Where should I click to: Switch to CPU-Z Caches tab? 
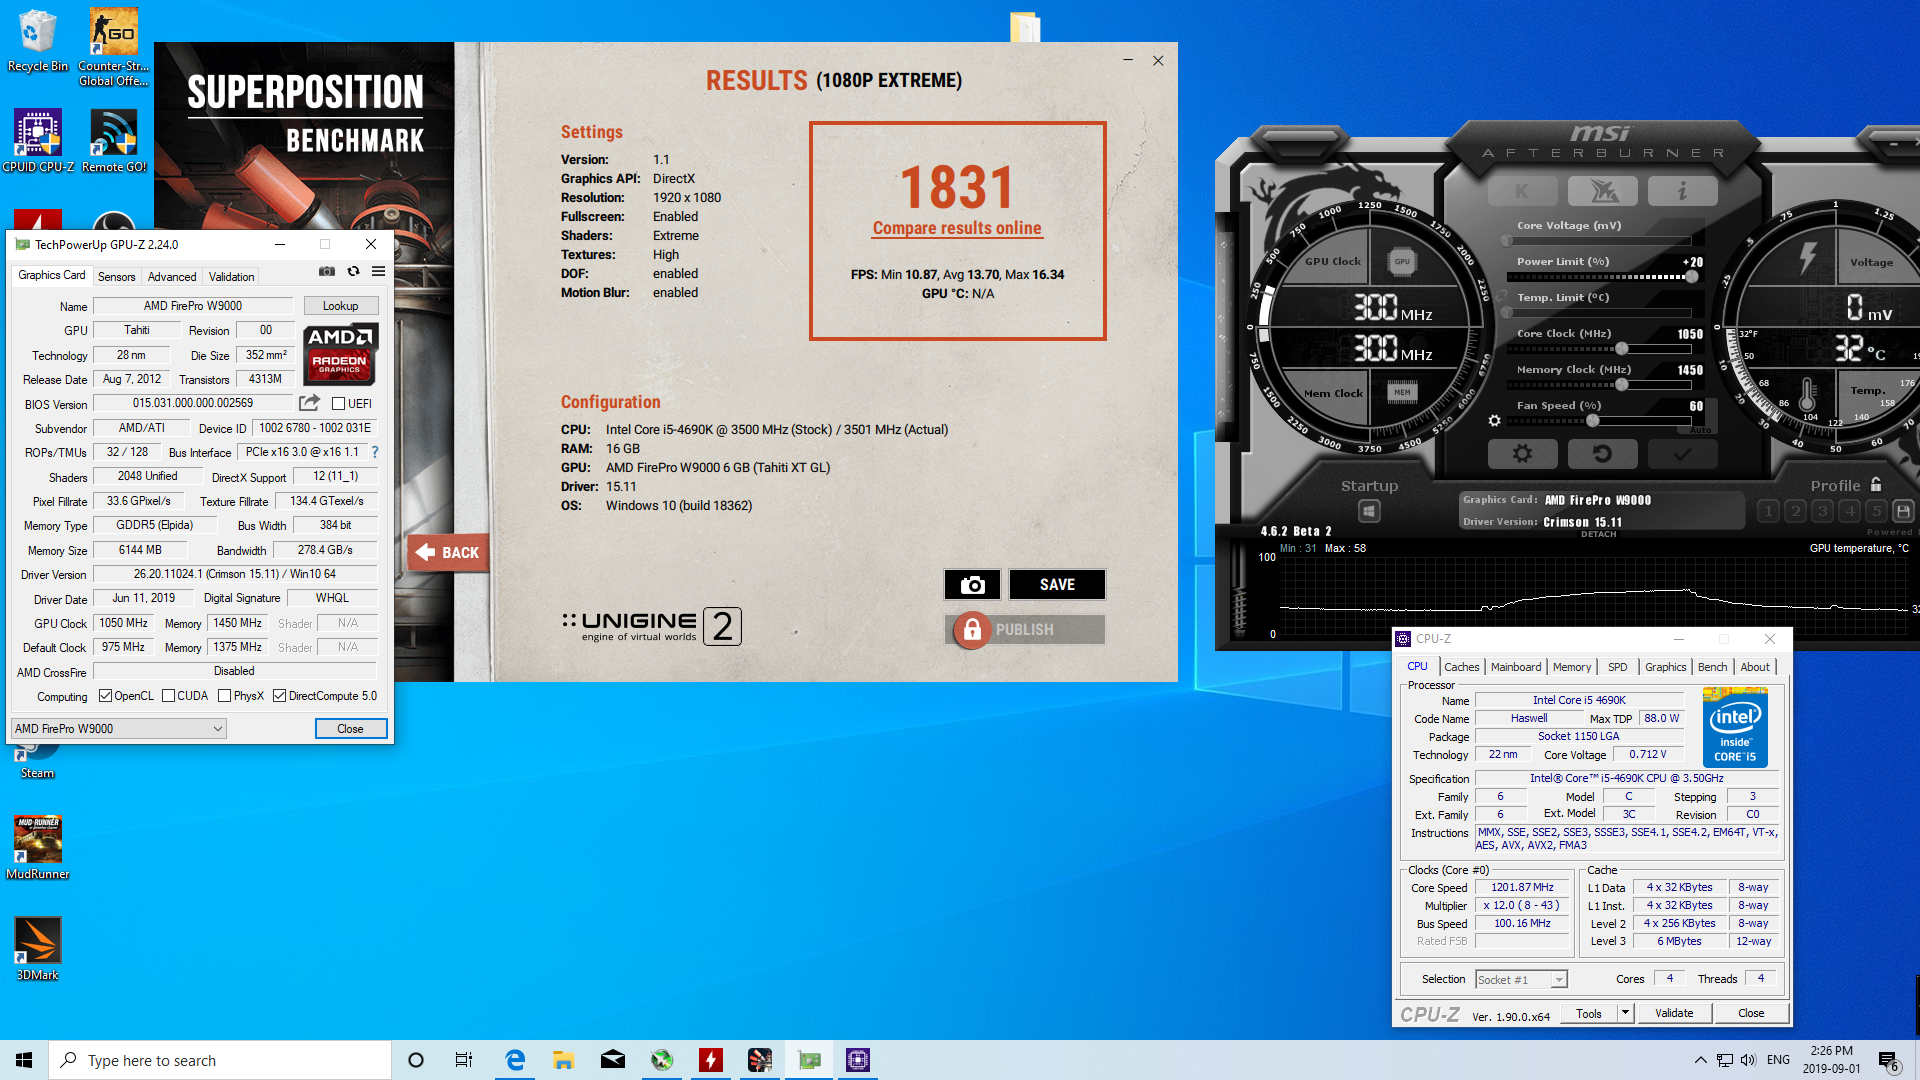point(1461,667)
